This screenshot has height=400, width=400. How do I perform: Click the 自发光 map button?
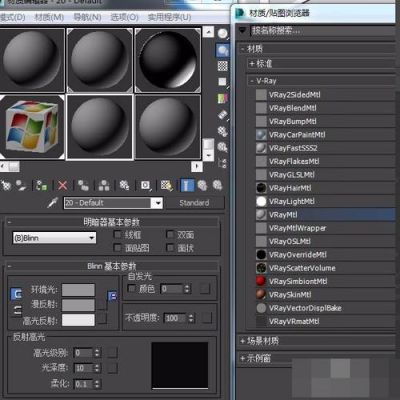(x=205, y=289)
